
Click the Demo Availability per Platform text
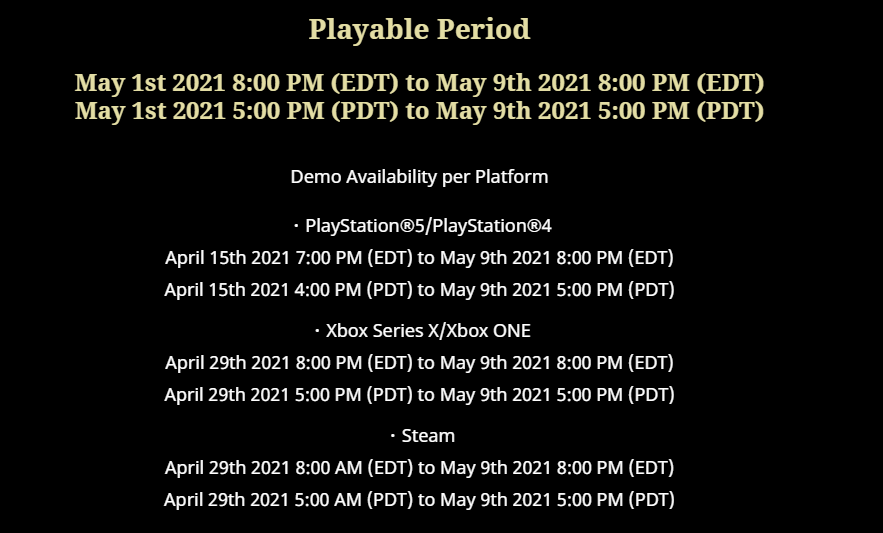419,177
